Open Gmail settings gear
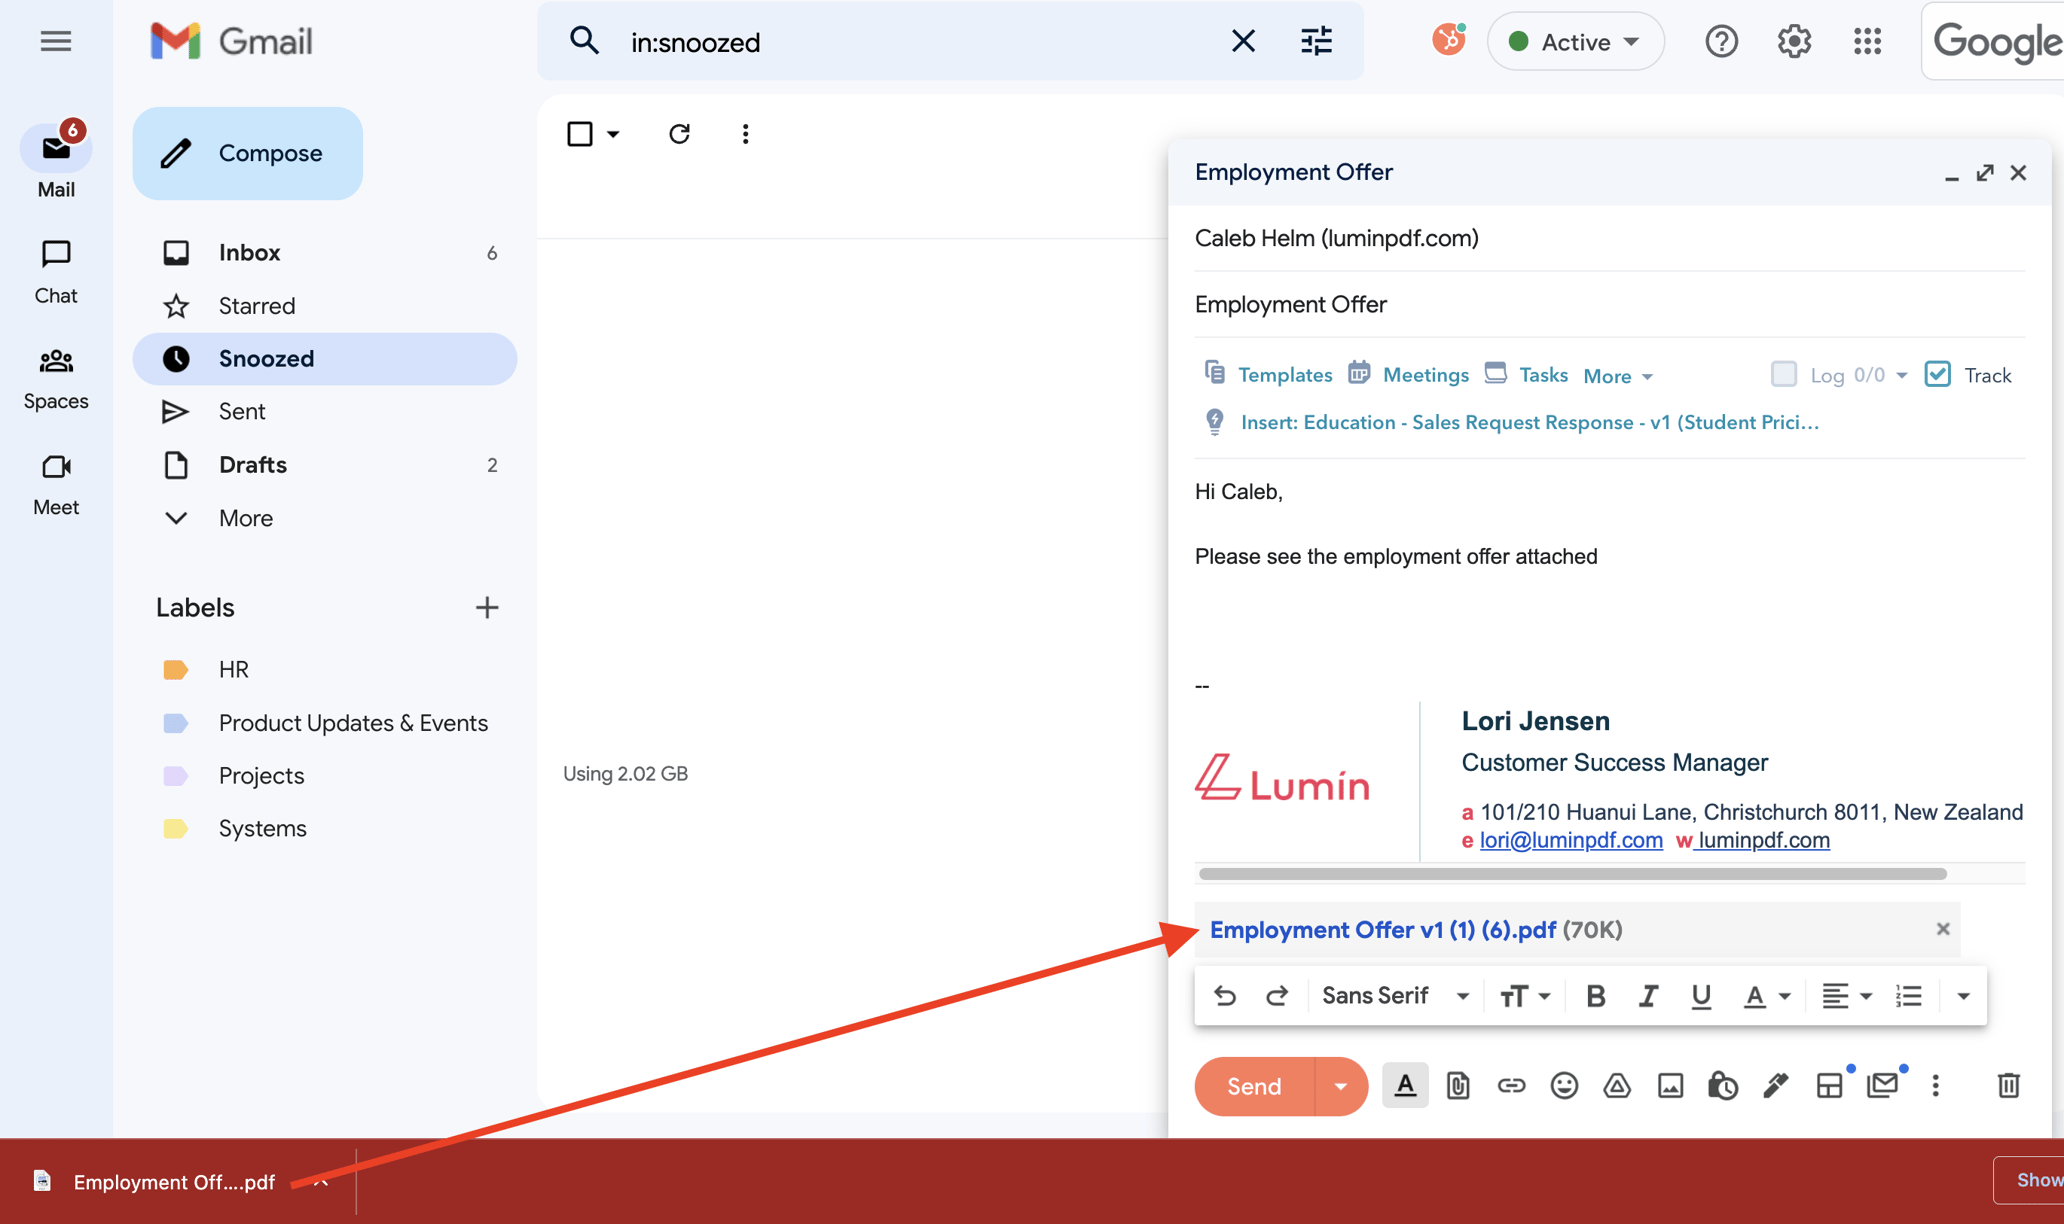This screenshot has width=2064, height=1224. coord(1794,41)
